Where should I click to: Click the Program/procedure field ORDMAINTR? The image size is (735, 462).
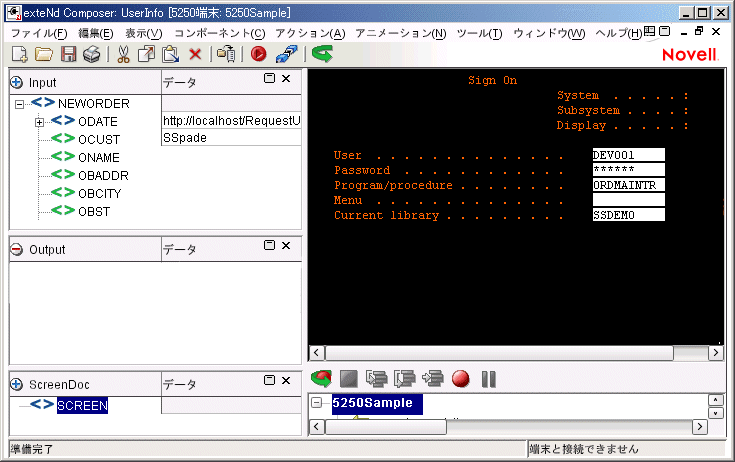pos(628,185)
